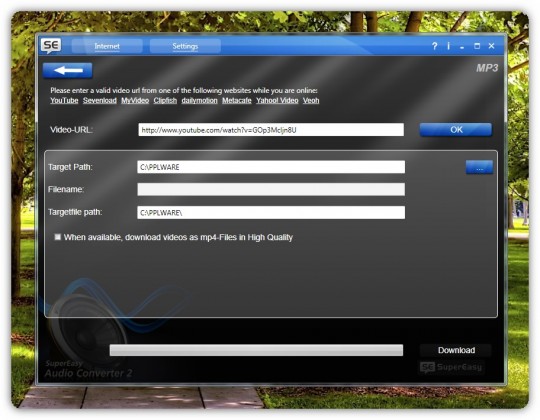Open the Yahoo! Video link
Viewport: 540px width, 420px height.
pos(277,101)
